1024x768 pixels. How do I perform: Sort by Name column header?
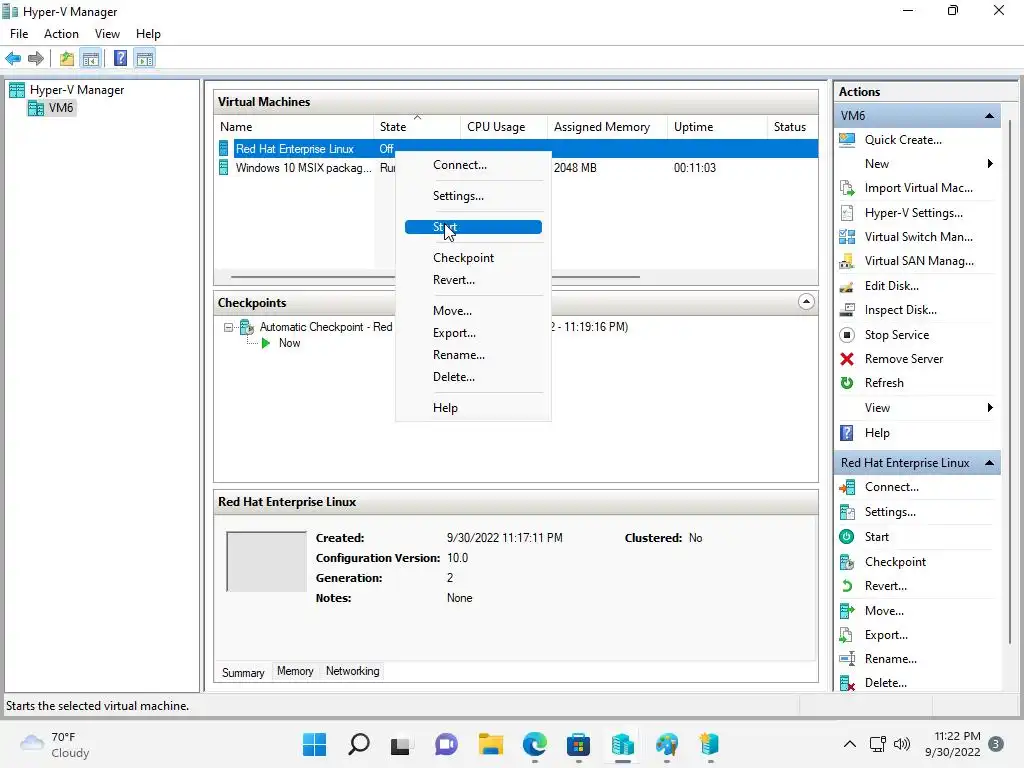pyautogui.click(x=295, y=127)
